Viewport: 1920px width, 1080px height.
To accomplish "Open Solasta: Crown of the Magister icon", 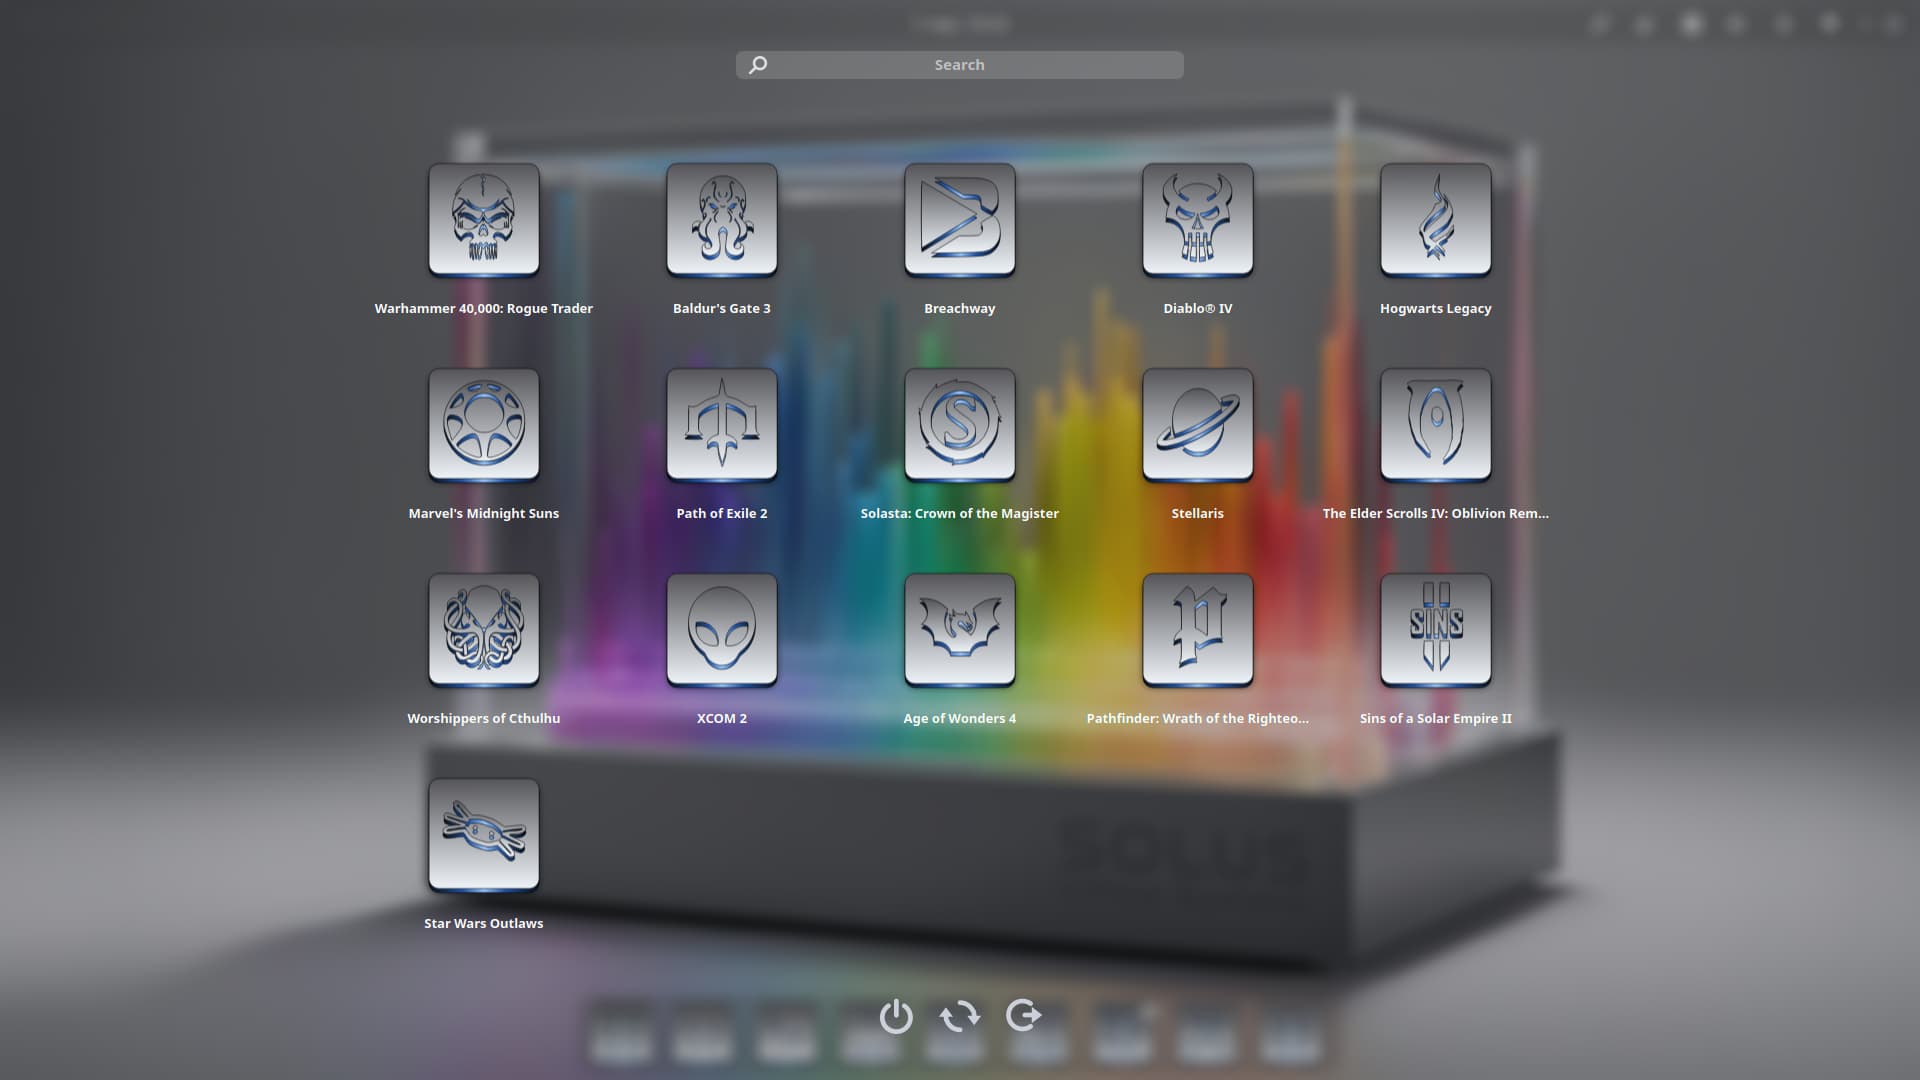I will 960,425.
